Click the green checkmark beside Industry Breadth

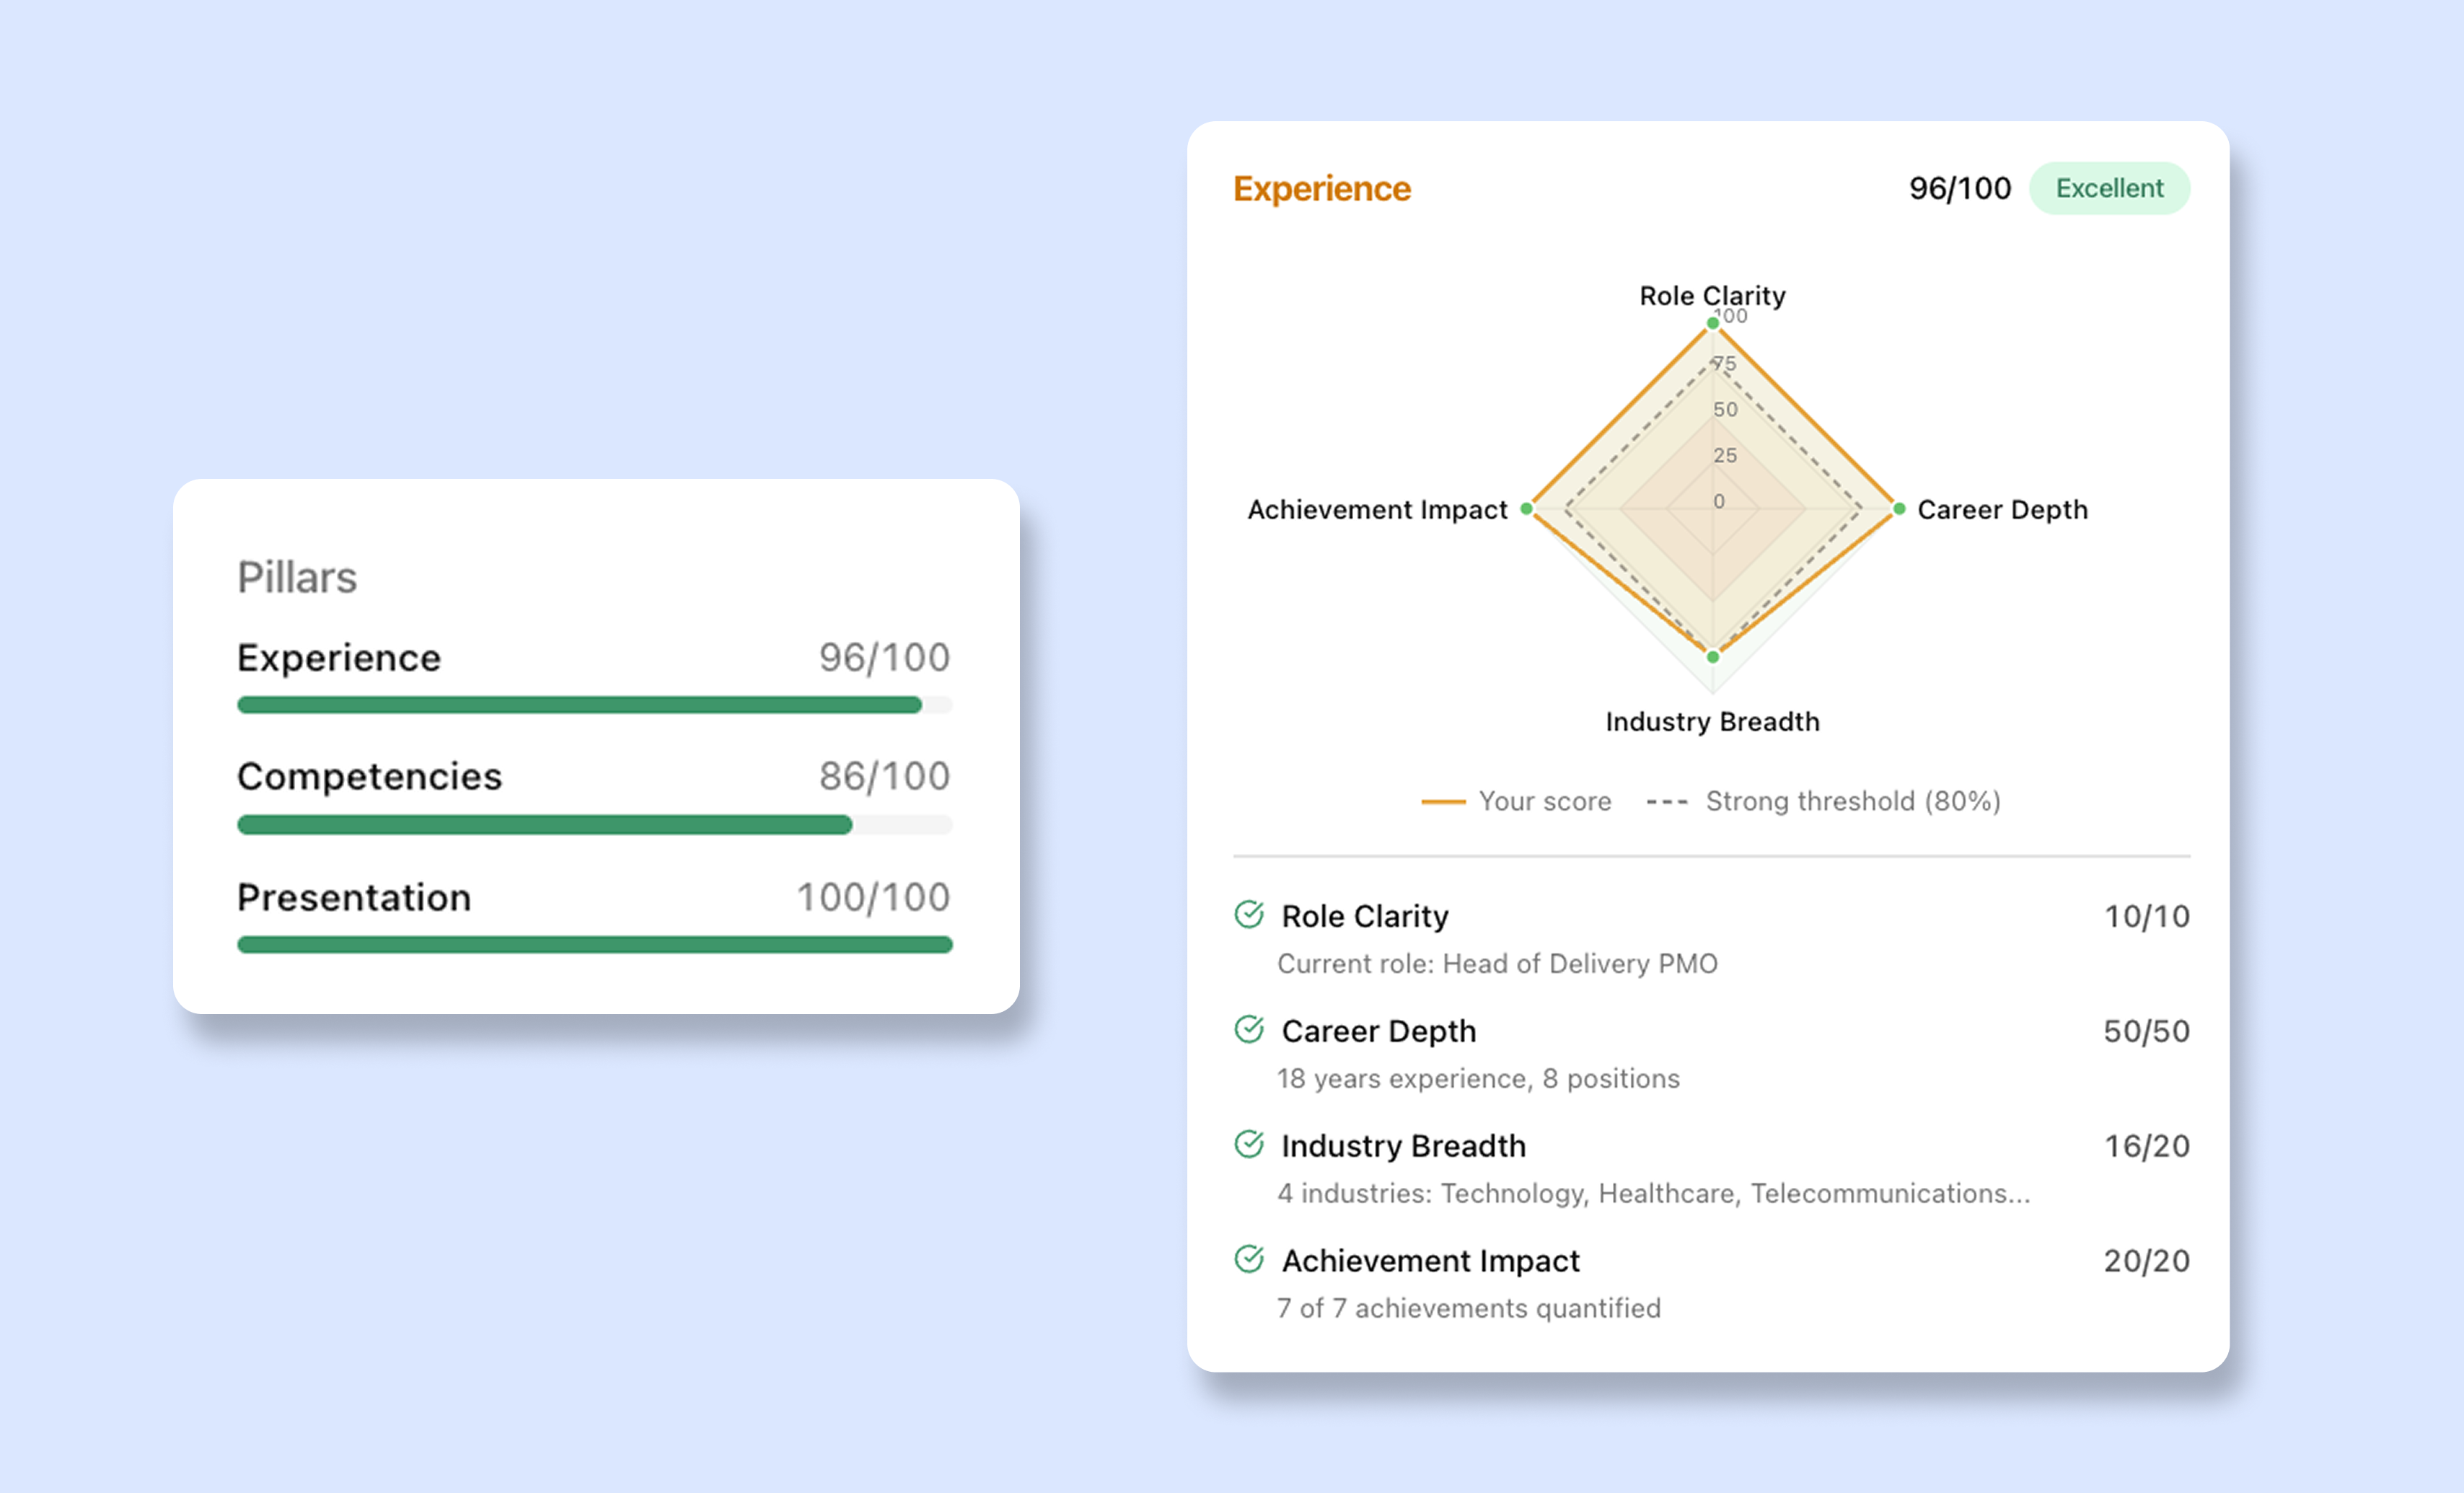pos(1251,1145)
